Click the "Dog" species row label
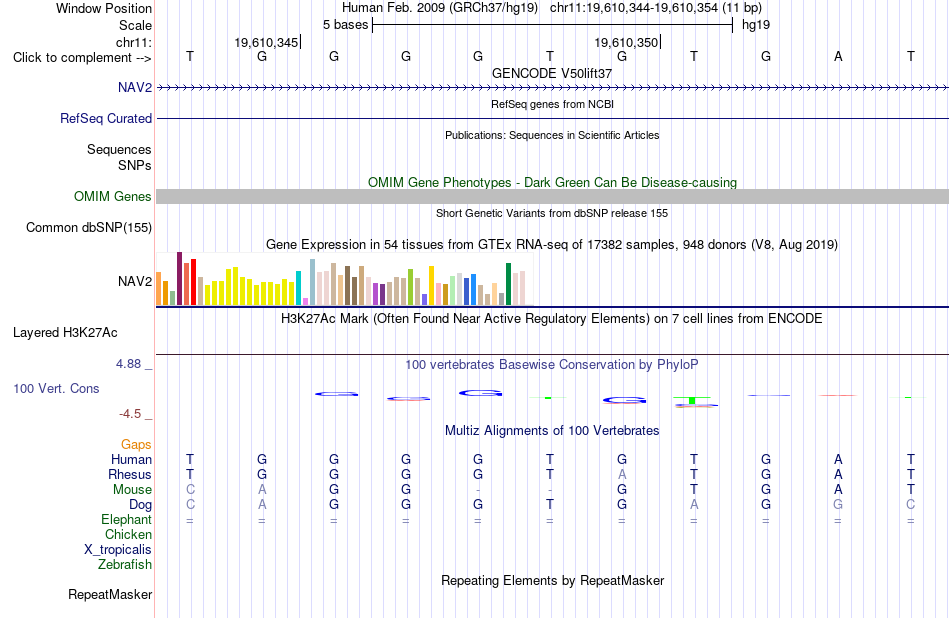Screen dimensions: 950x618 tap(140, 505)
